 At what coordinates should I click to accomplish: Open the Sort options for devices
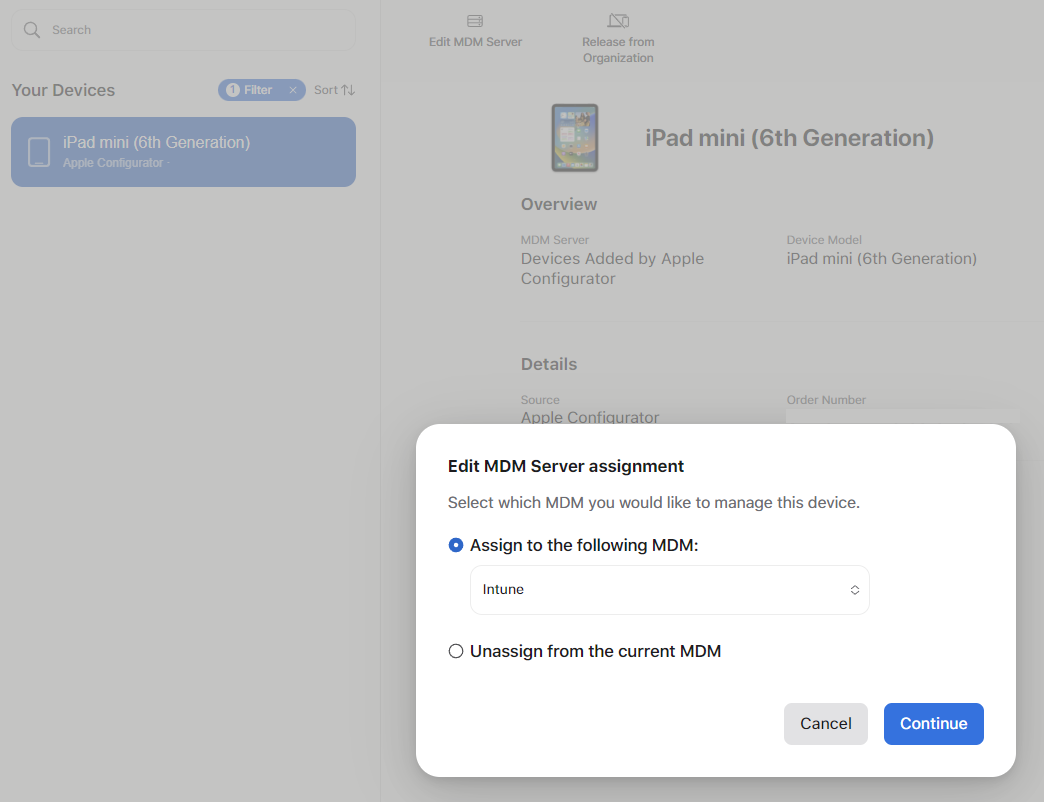coord(334,90)
